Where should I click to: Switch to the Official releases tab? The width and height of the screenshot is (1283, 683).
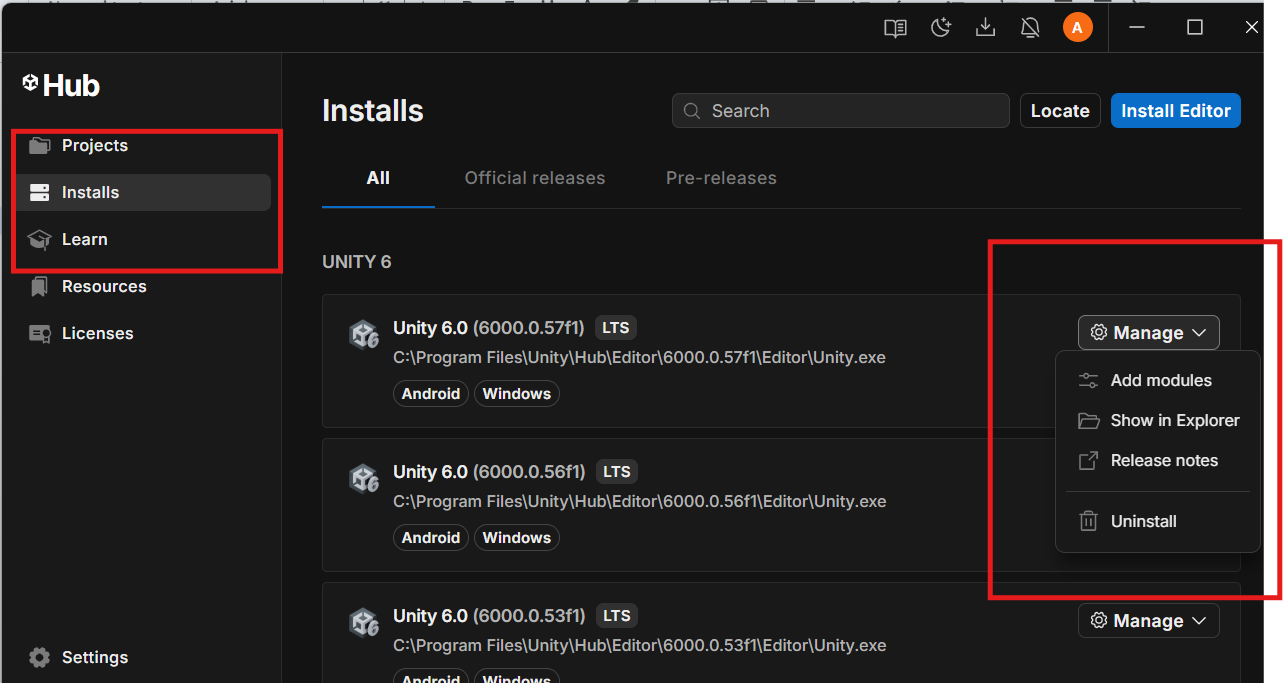pos(535,179)
